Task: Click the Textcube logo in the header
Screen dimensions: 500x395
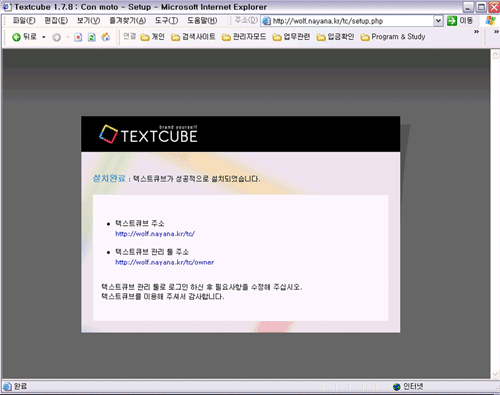Action: [x=148, y=134]
